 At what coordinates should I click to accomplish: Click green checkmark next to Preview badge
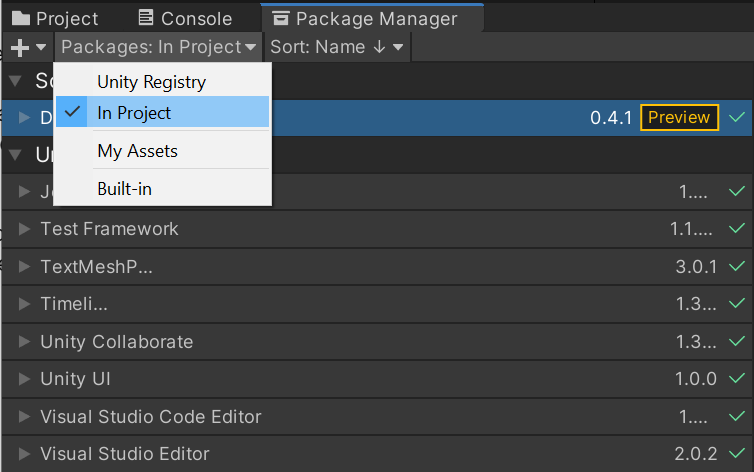coord(738,117)
